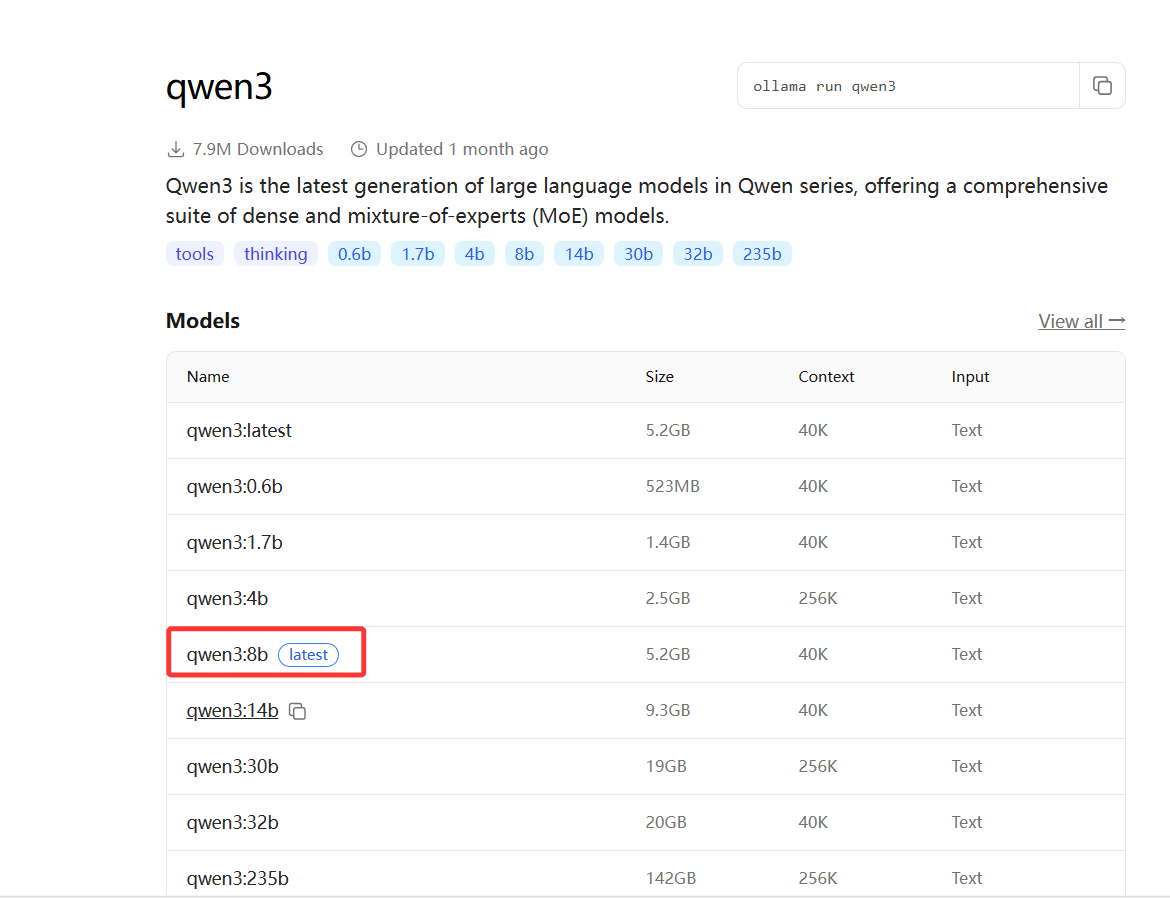Click the 256K context in qwen3:4b row
This screenshot has height=898, width=1170.
click(x=818, y=599)
